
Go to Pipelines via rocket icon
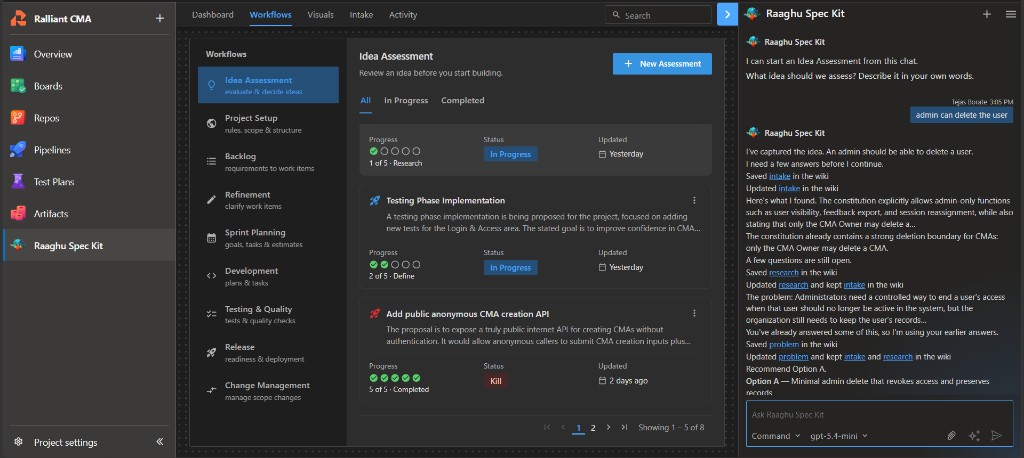point(18,150)
